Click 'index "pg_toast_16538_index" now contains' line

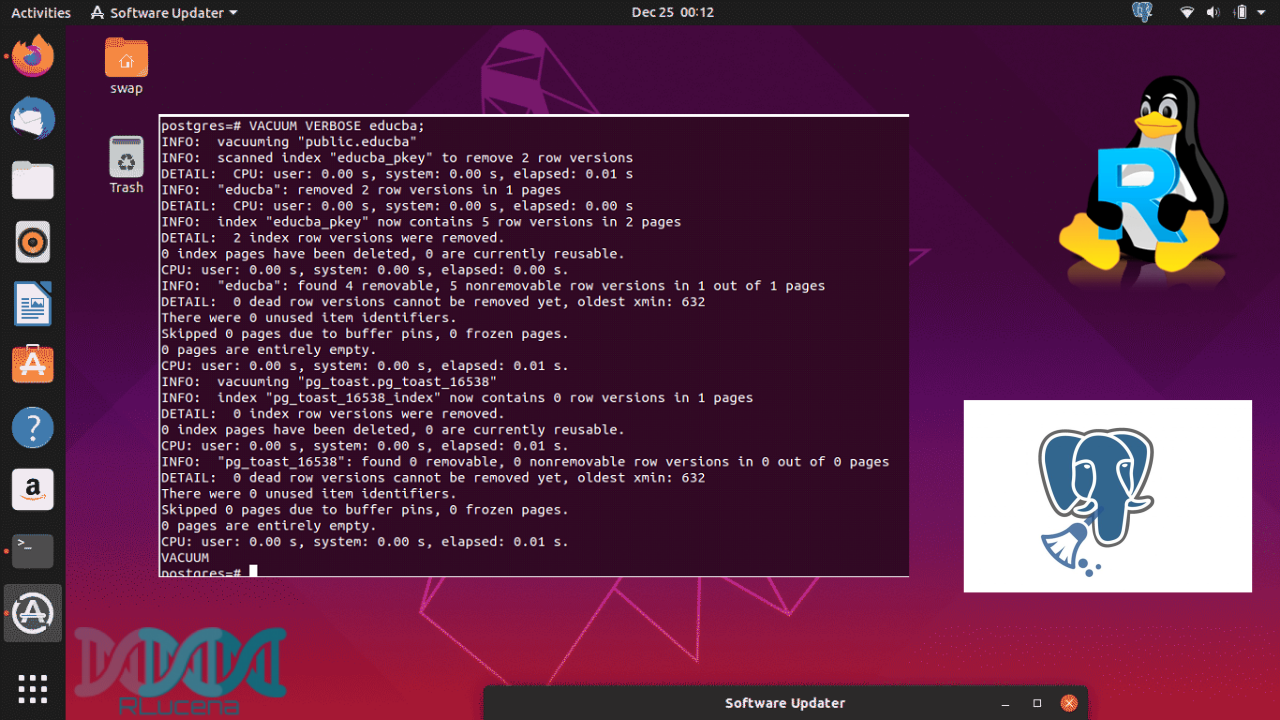[457, 398]
